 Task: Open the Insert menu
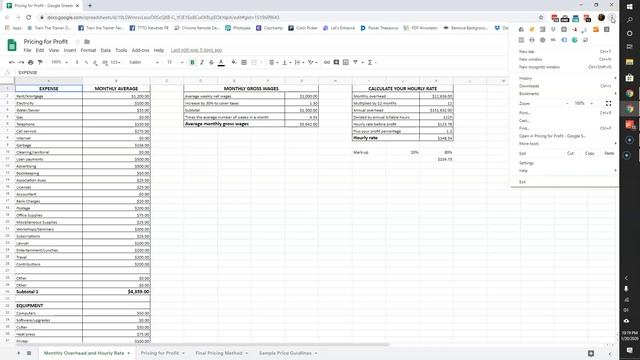tap(70, 50)
